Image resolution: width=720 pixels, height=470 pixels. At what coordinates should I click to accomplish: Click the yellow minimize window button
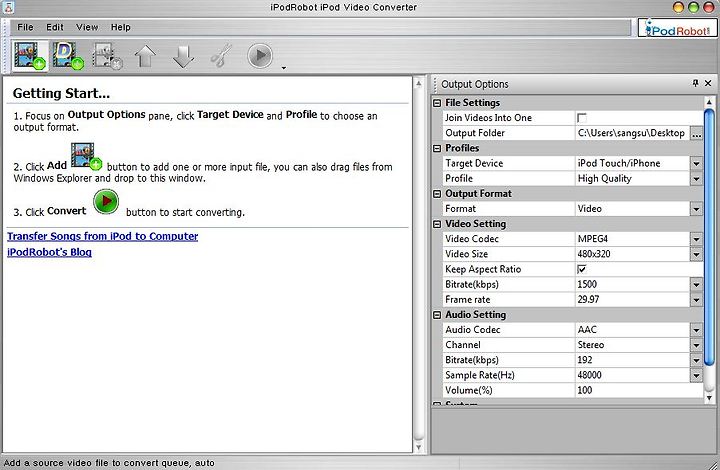pos(678,7)
